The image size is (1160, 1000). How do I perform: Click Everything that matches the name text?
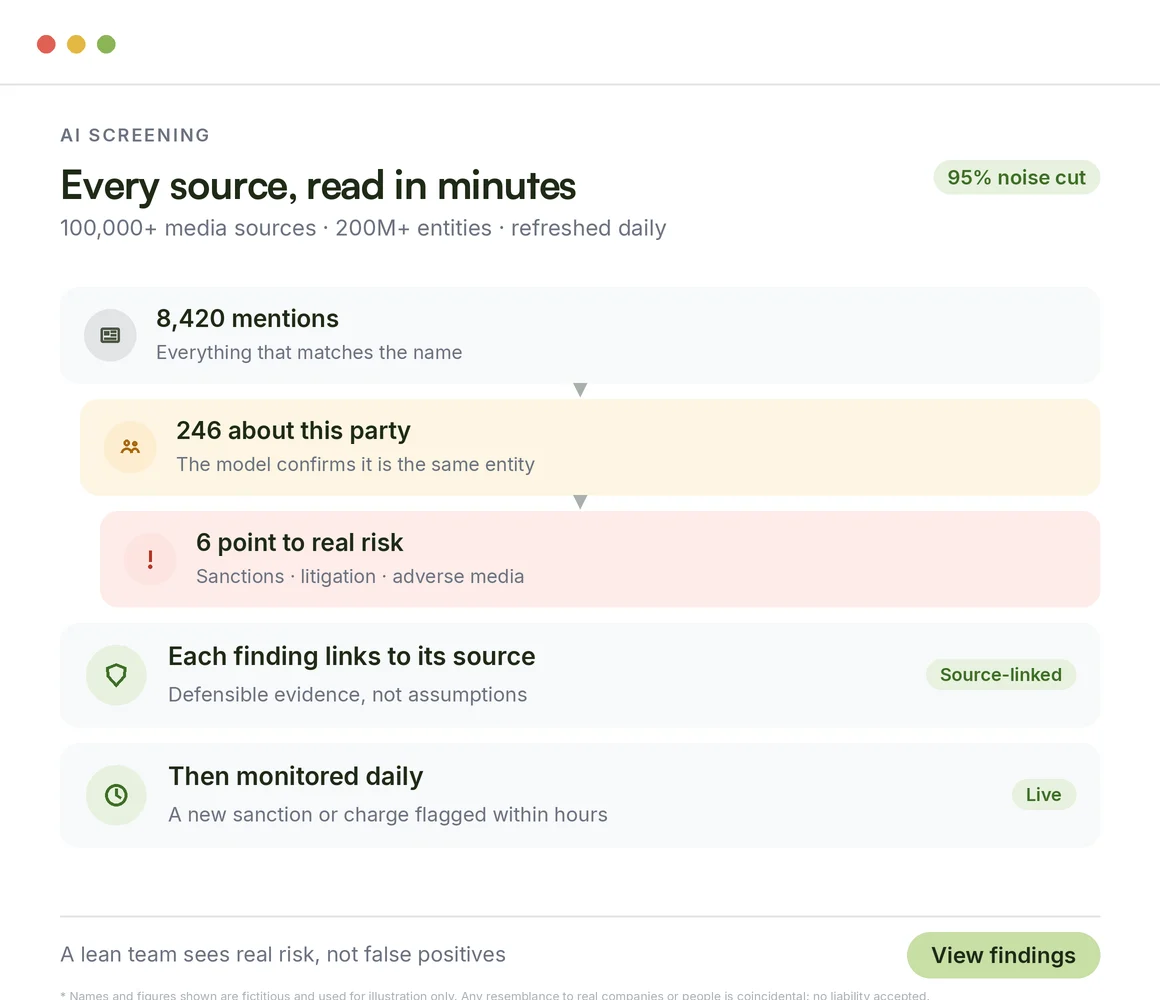point(309,352)
